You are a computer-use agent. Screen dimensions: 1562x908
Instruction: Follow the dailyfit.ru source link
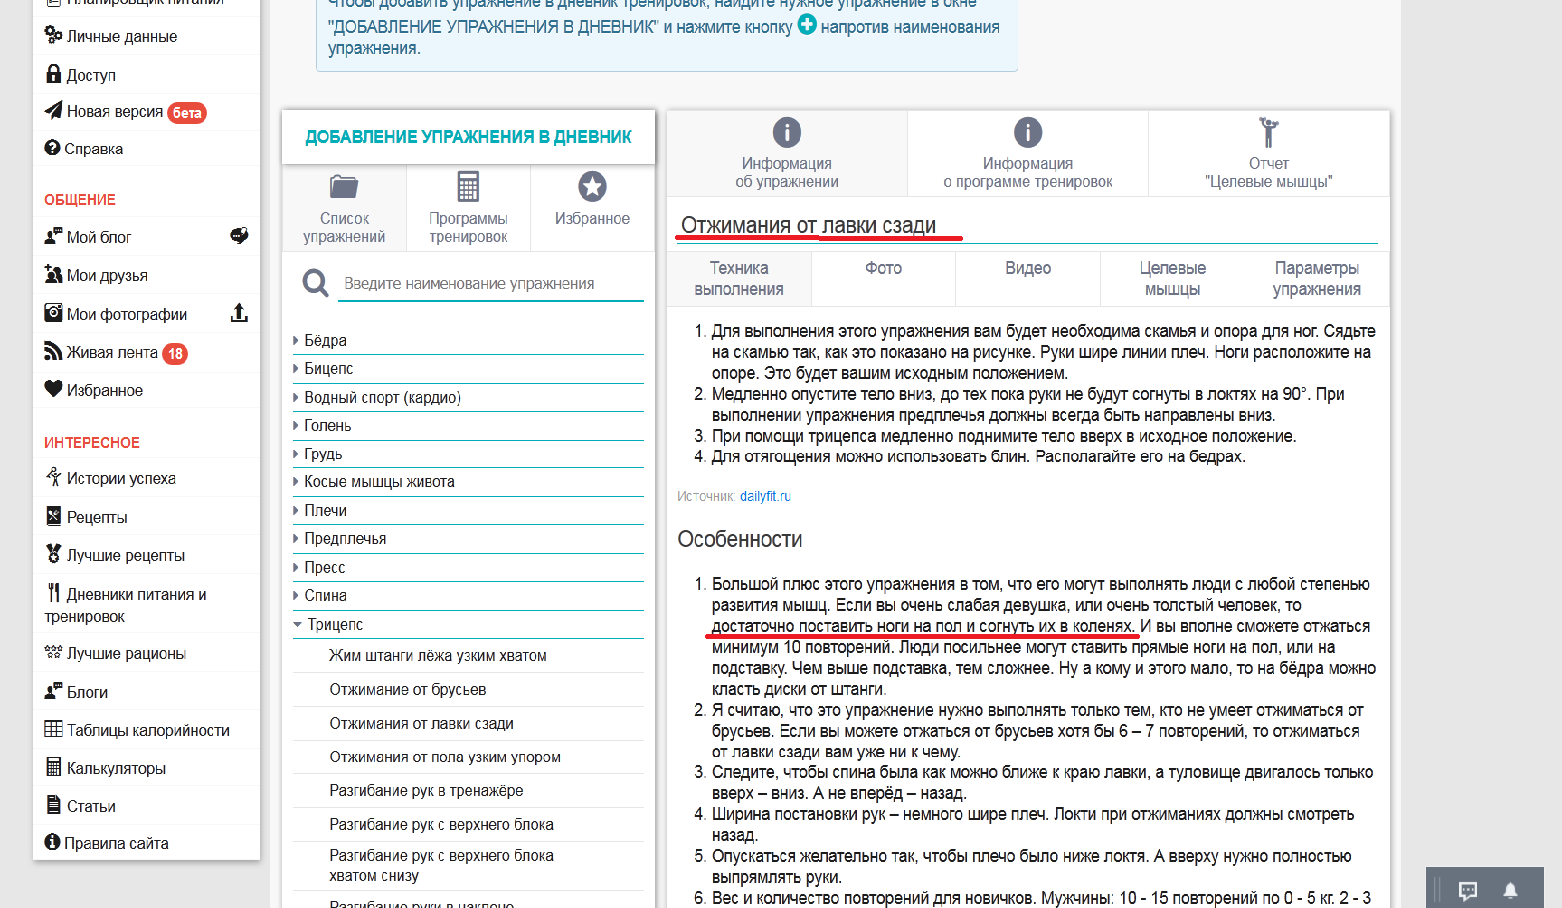(765, 496)
